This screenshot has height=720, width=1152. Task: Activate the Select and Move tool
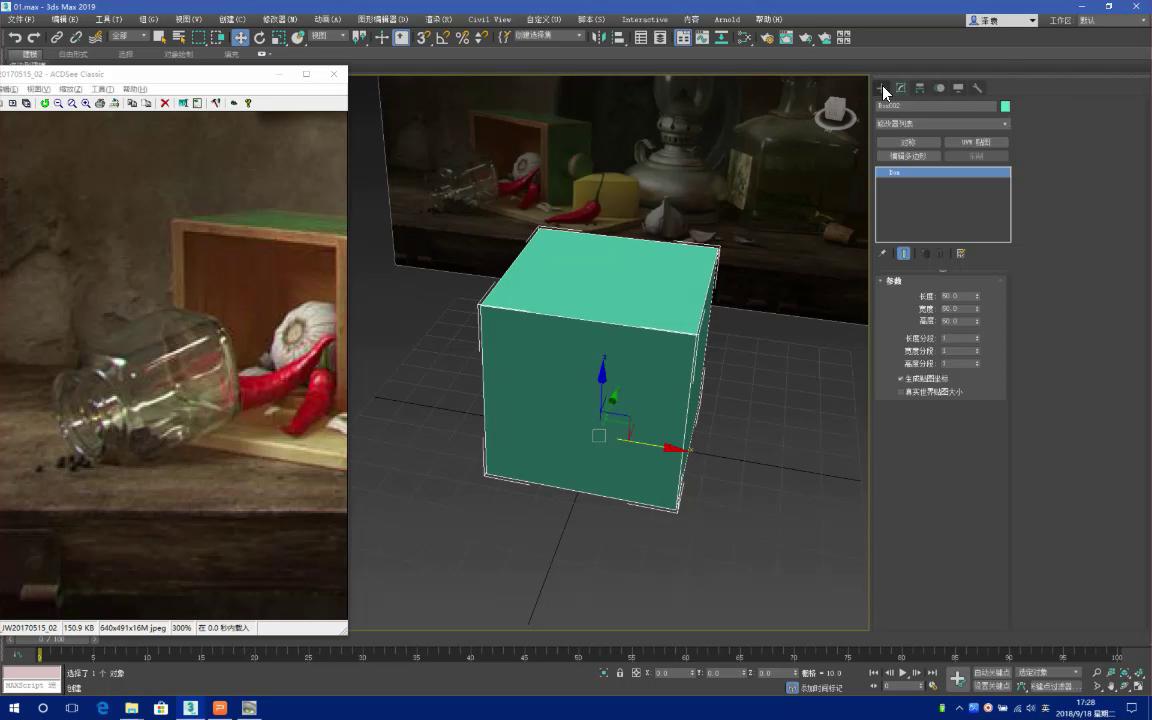(240, 37)
